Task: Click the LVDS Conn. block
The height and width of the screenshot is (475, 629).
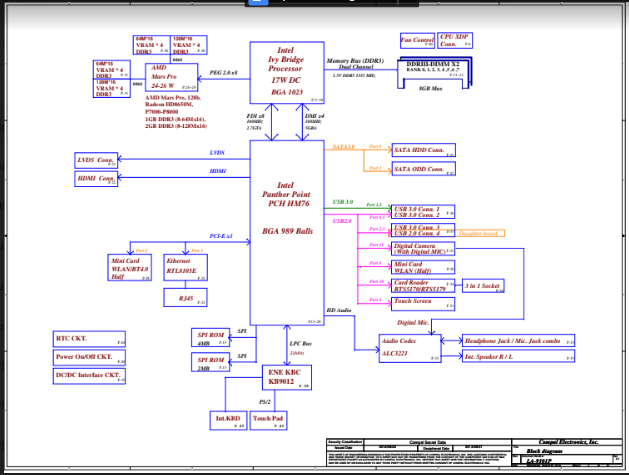Action: (96, 160)
